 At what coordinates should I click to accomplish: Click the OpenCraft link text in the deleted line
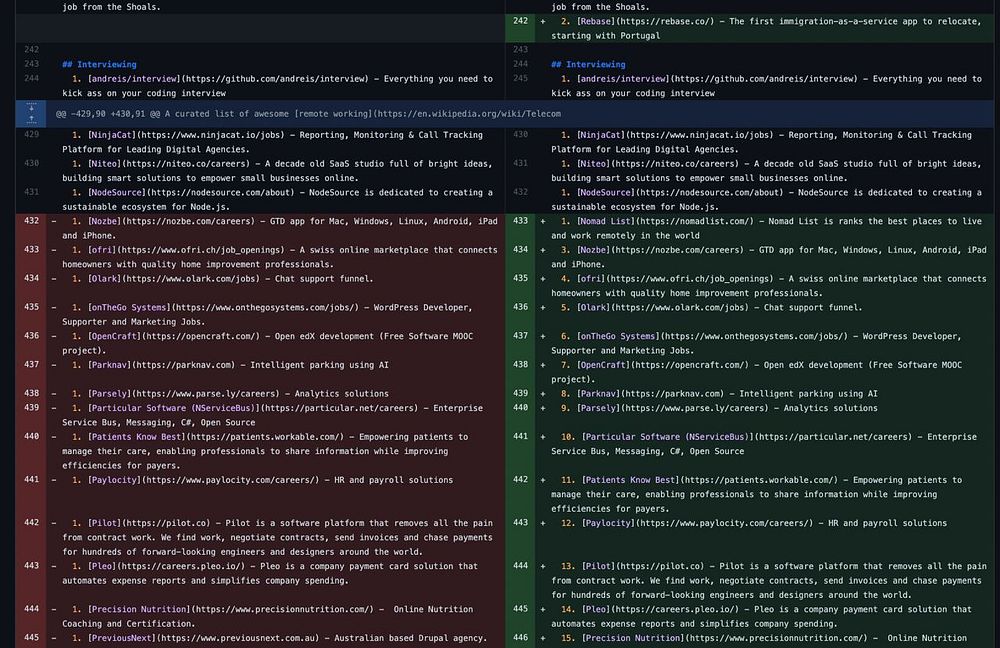coord(116,337)
